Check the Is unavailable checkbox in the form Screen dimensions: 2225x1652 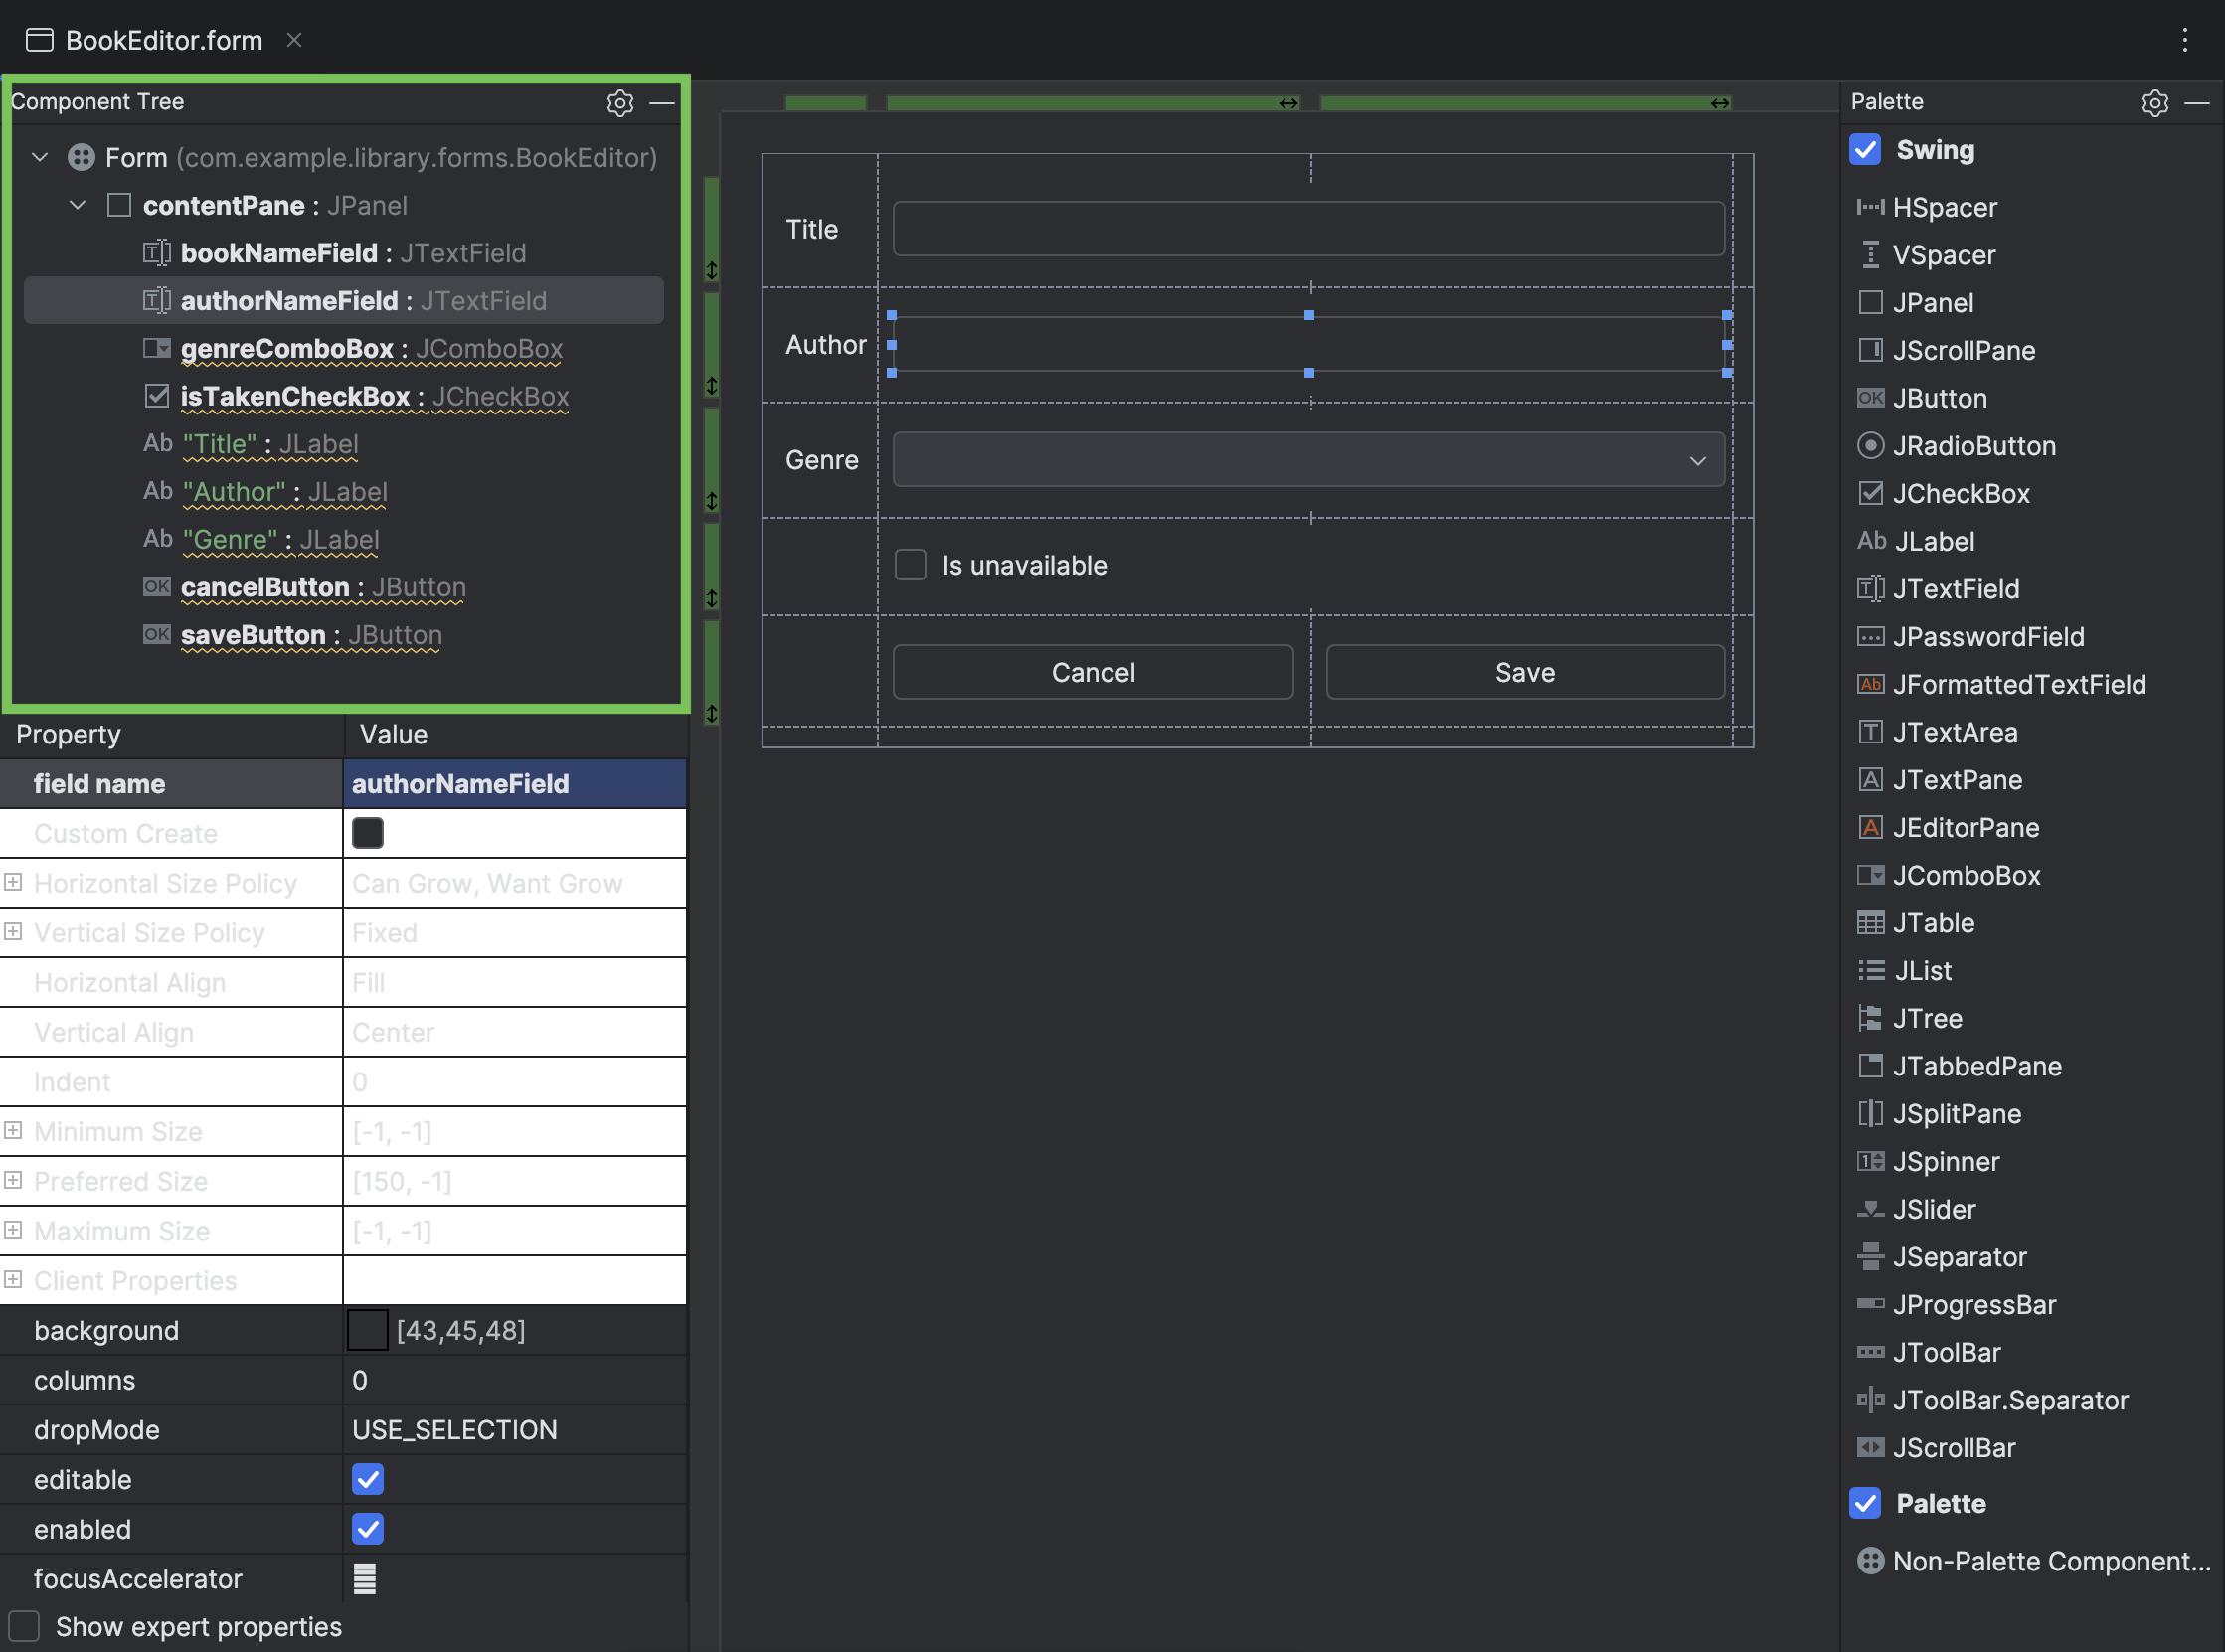point(910,564)
